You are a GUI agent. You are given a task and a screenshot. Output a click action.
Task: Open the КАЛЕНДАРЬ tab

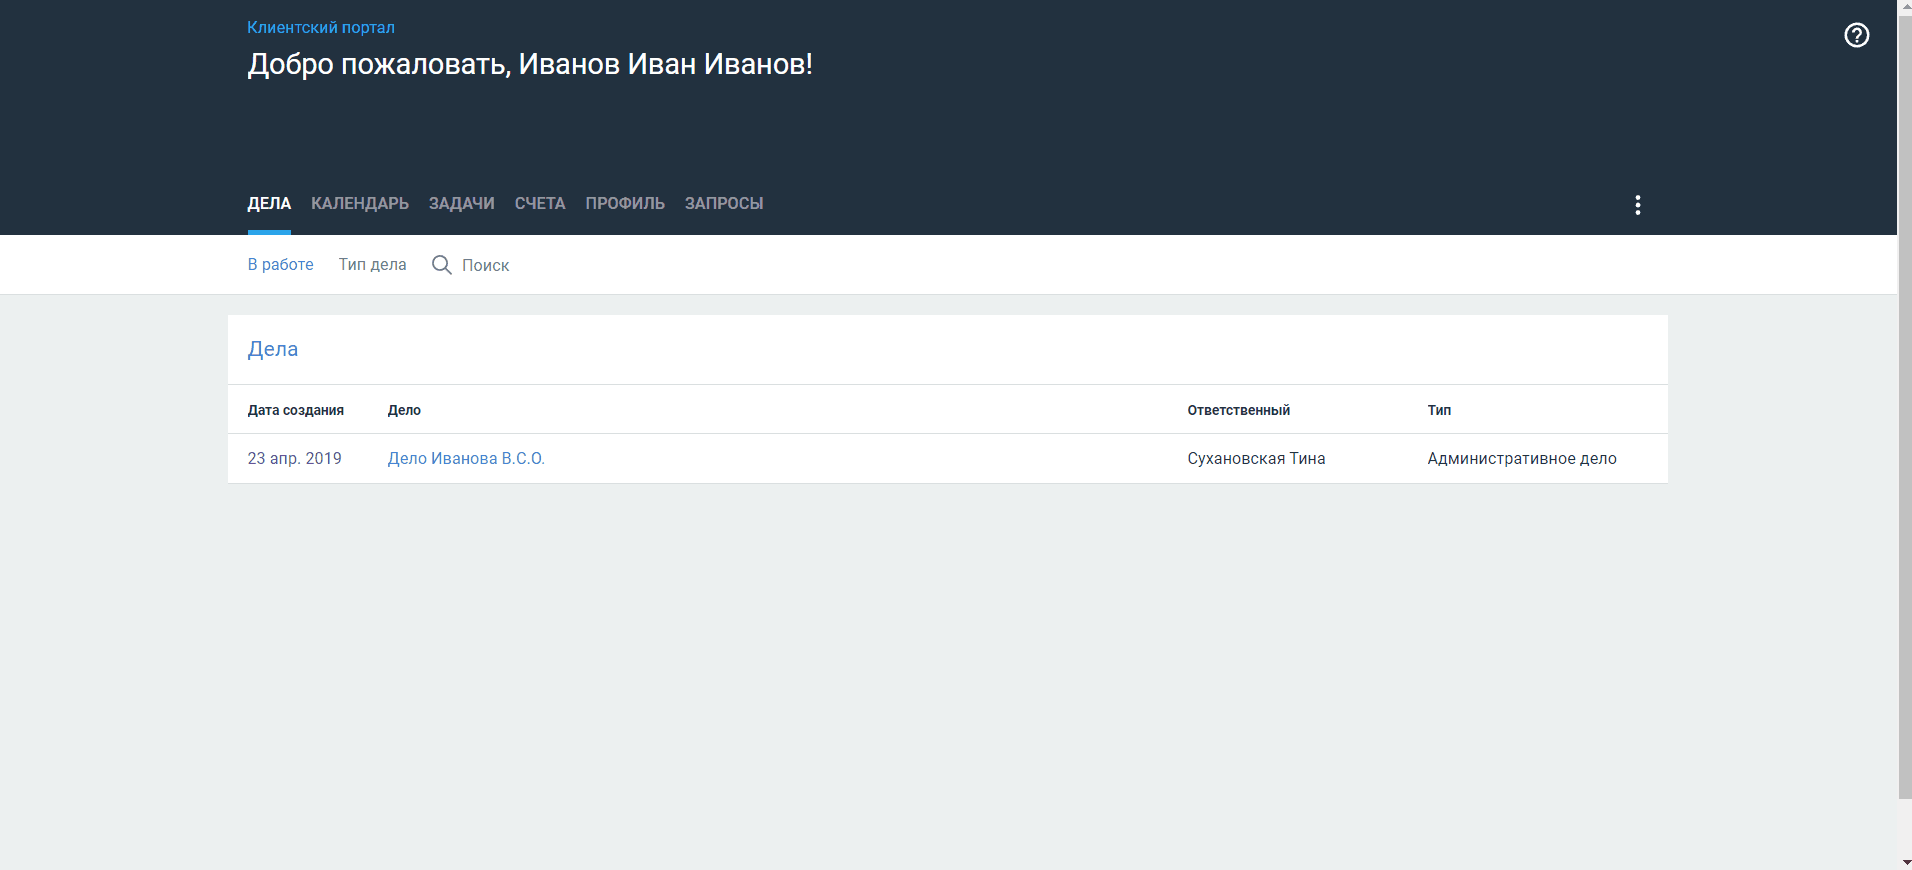click(x=360, y=204)
